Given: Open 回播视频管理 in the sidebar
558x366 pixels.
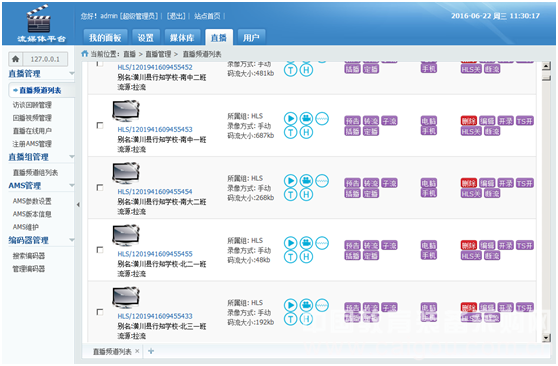Looking at the screenshot, I should point(32,118).
